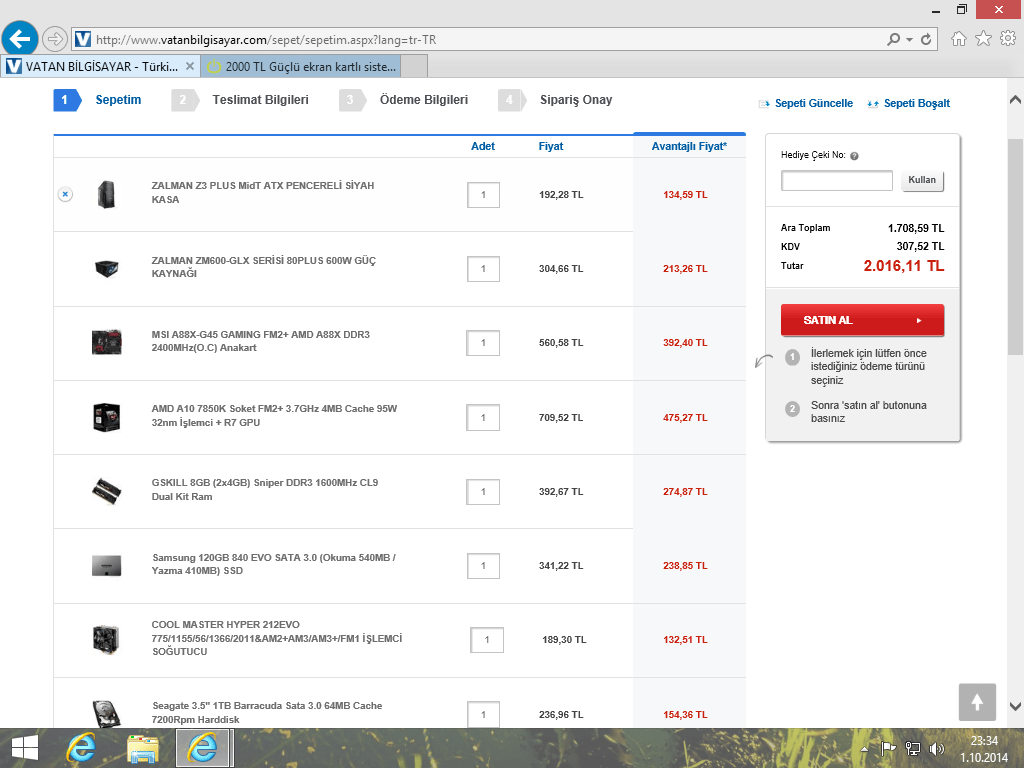Screen dimensions: 1024x768
Task: Click quantity field for AMD A10 7850K
Action: (x=483, y=417)
